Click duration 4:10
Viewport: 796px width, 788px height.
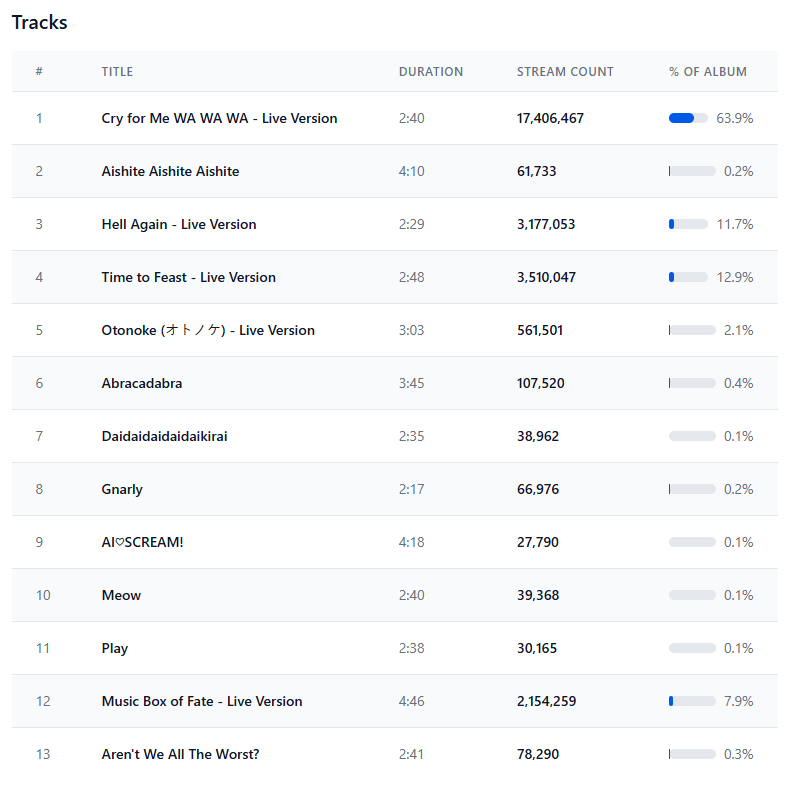[x=411, y=171]
